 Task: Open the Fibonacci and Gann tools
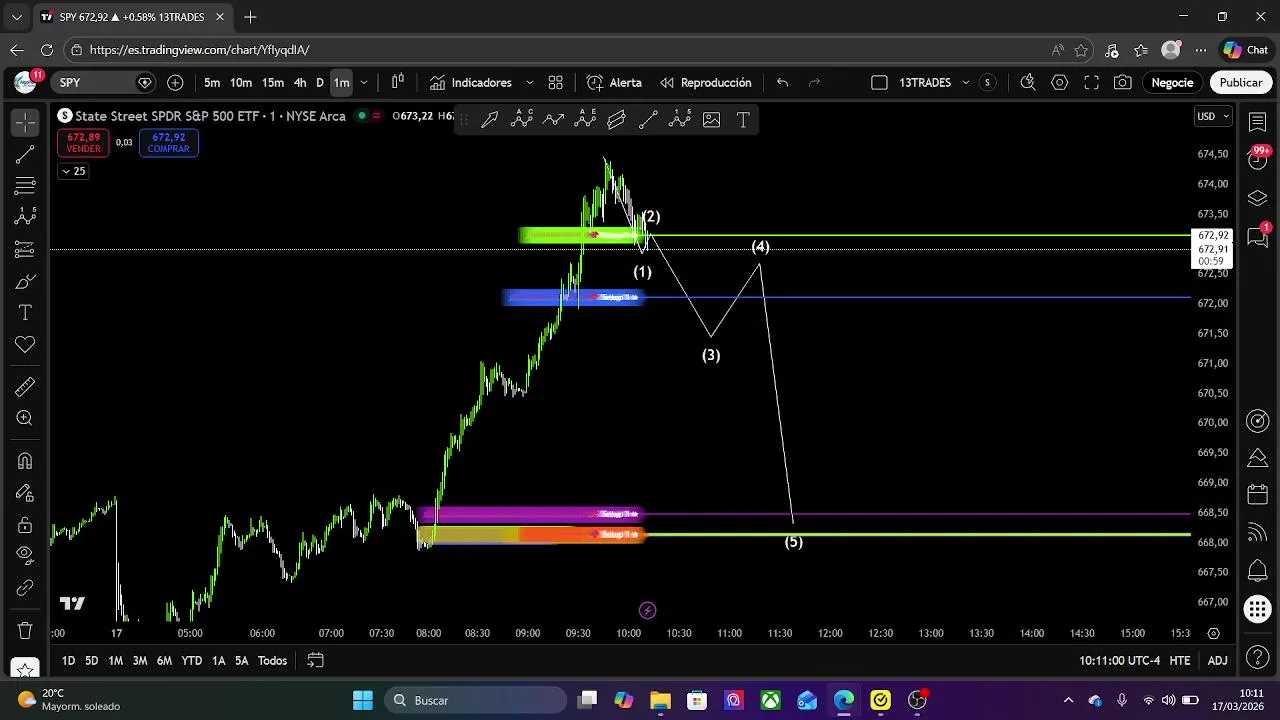tap(25, 186)
